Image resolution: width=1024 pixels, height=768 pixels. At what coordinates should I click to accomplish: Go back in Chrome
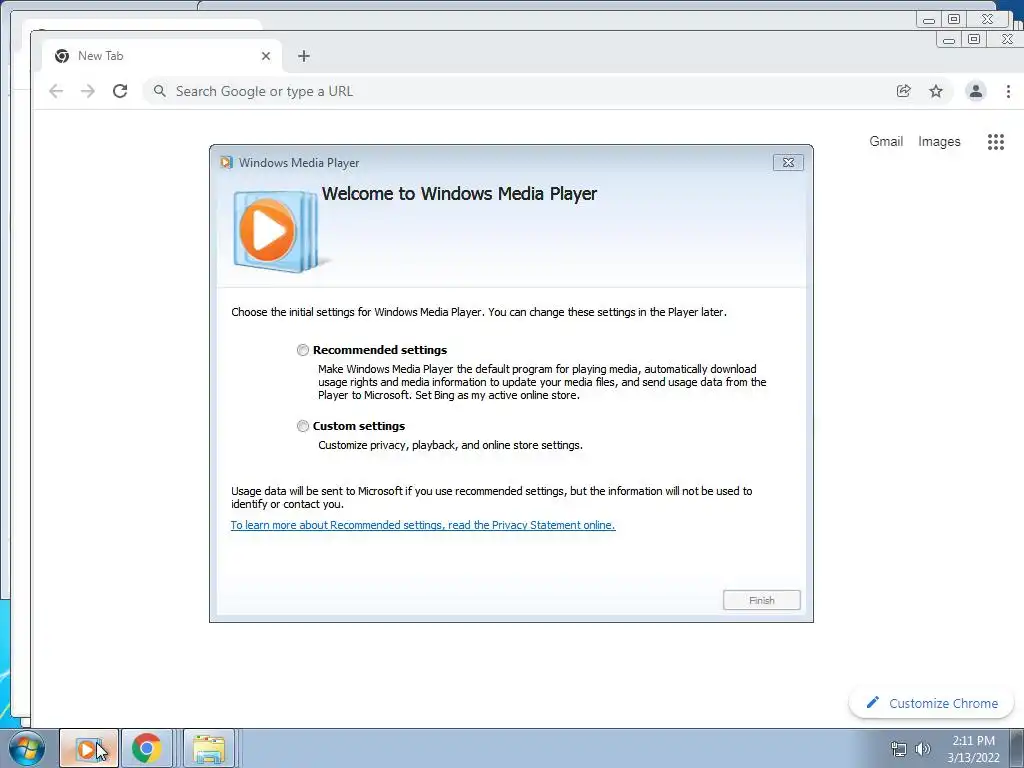(56, 91)
